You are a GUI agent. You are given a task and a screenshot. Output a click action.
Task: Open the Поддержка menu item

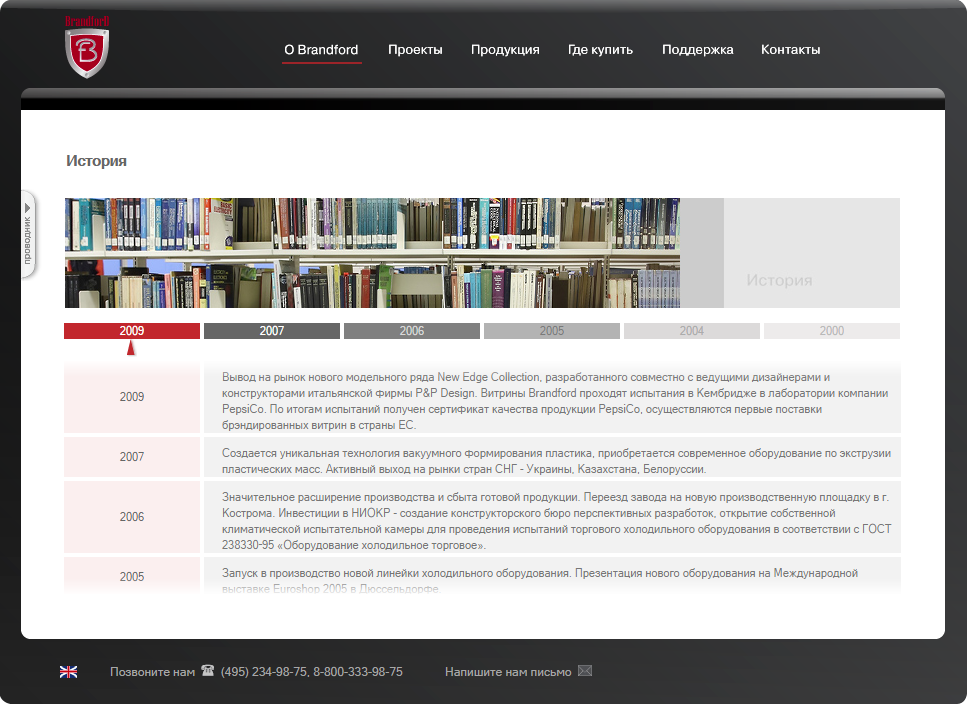click(x=697, y=50)
